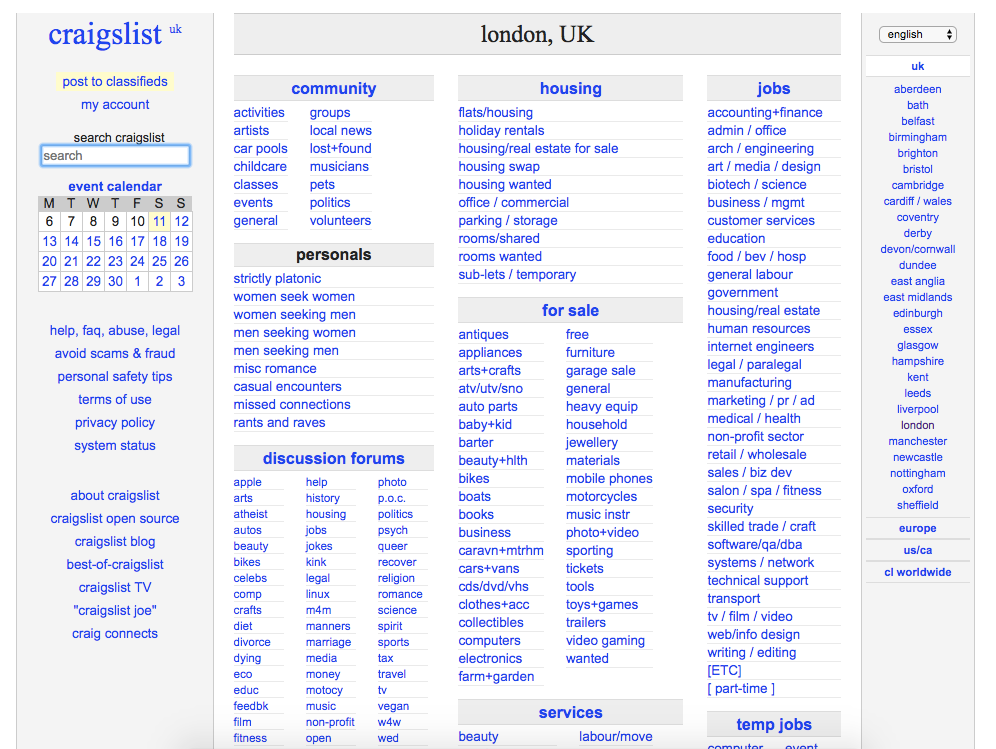The width and height of the screenshot is (996, 749).
Task: Open mobile phones for sale
Action: pyautogui.click(x=609, y=478)
